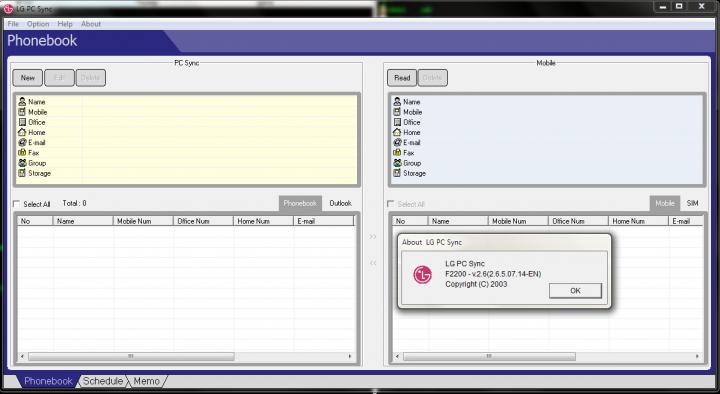The height and width of the screenshot is (394, 720).
Task: Select the Phonebook source tab in PC Sync
Action: coord(300,203)
